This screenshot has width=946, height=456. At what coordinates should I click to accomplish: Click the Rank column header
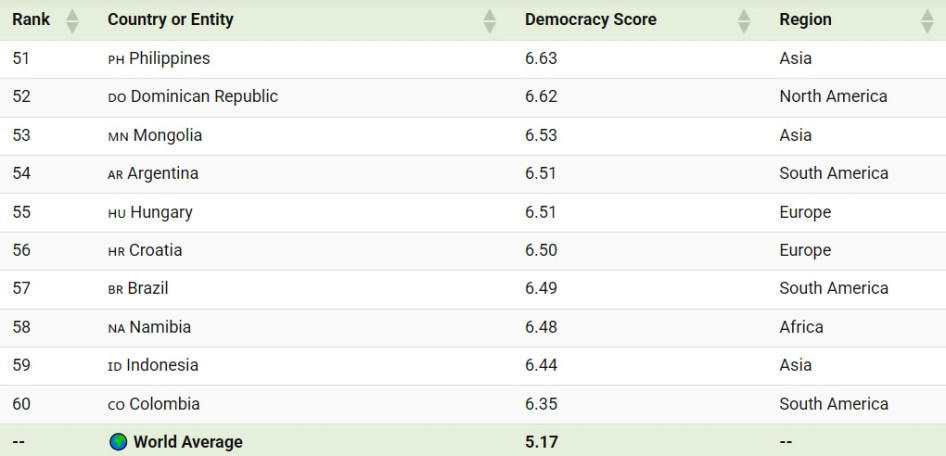tap(31, 20)
